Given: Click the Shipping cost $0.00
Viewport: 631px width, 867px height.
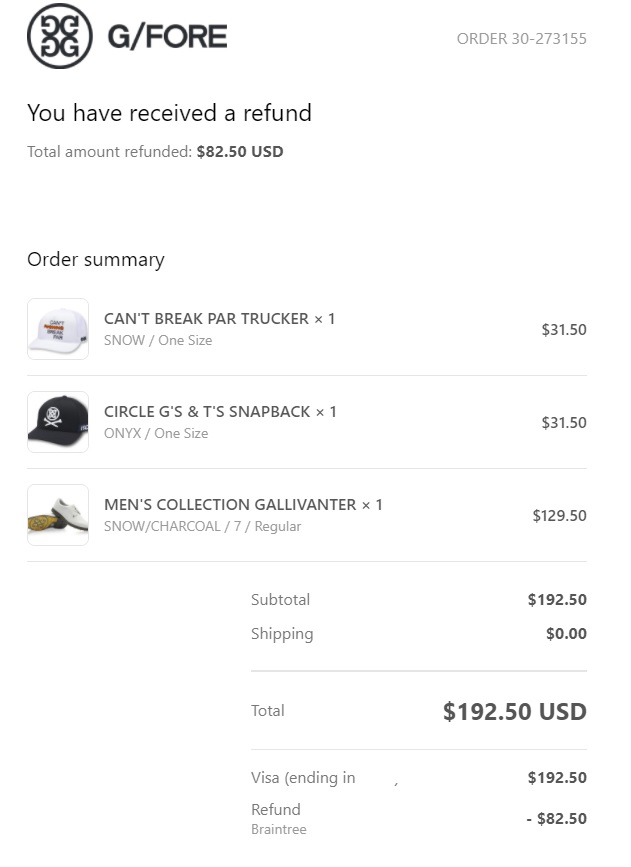Looking at the screenshot, I should pos(566,634).
